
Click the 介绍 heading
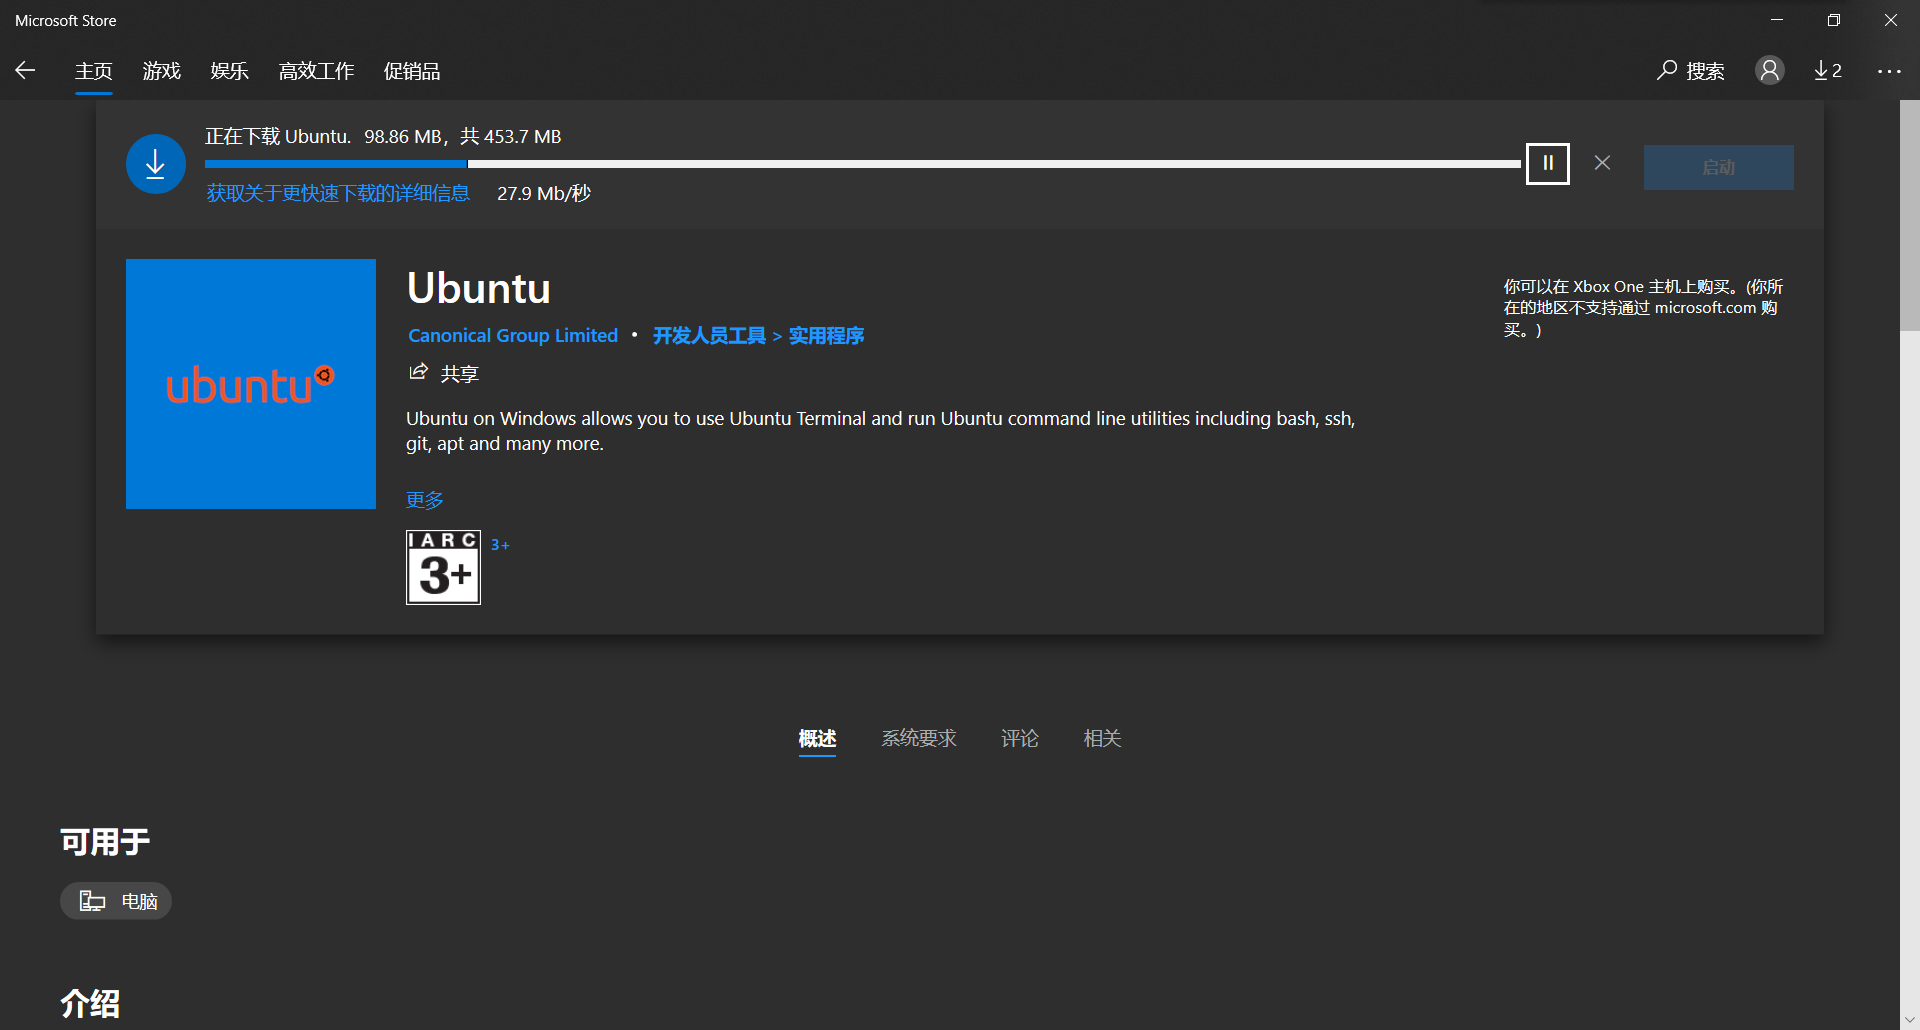[x=90, y=1003]
